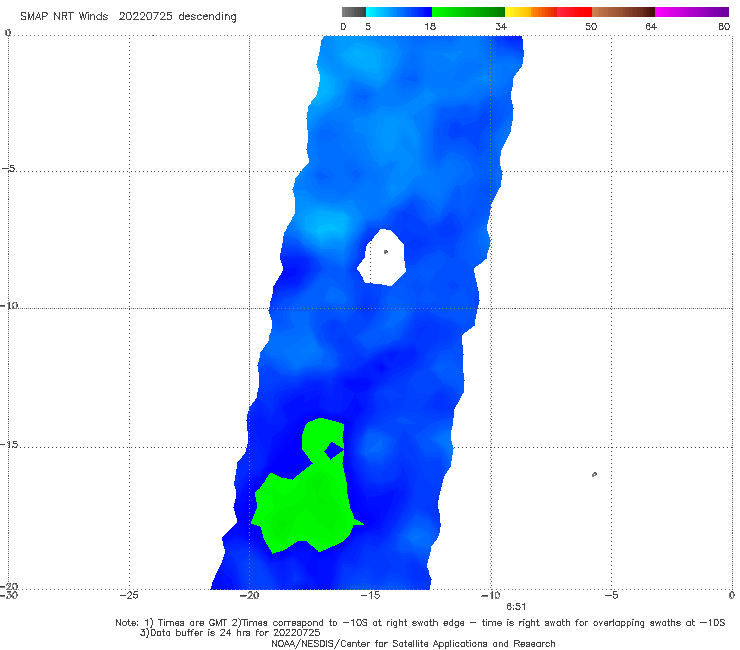The width and height of the screenshot is (740, 650).
Task: Click the "-25" longitude axis label
Action: (x=129, y=595)
